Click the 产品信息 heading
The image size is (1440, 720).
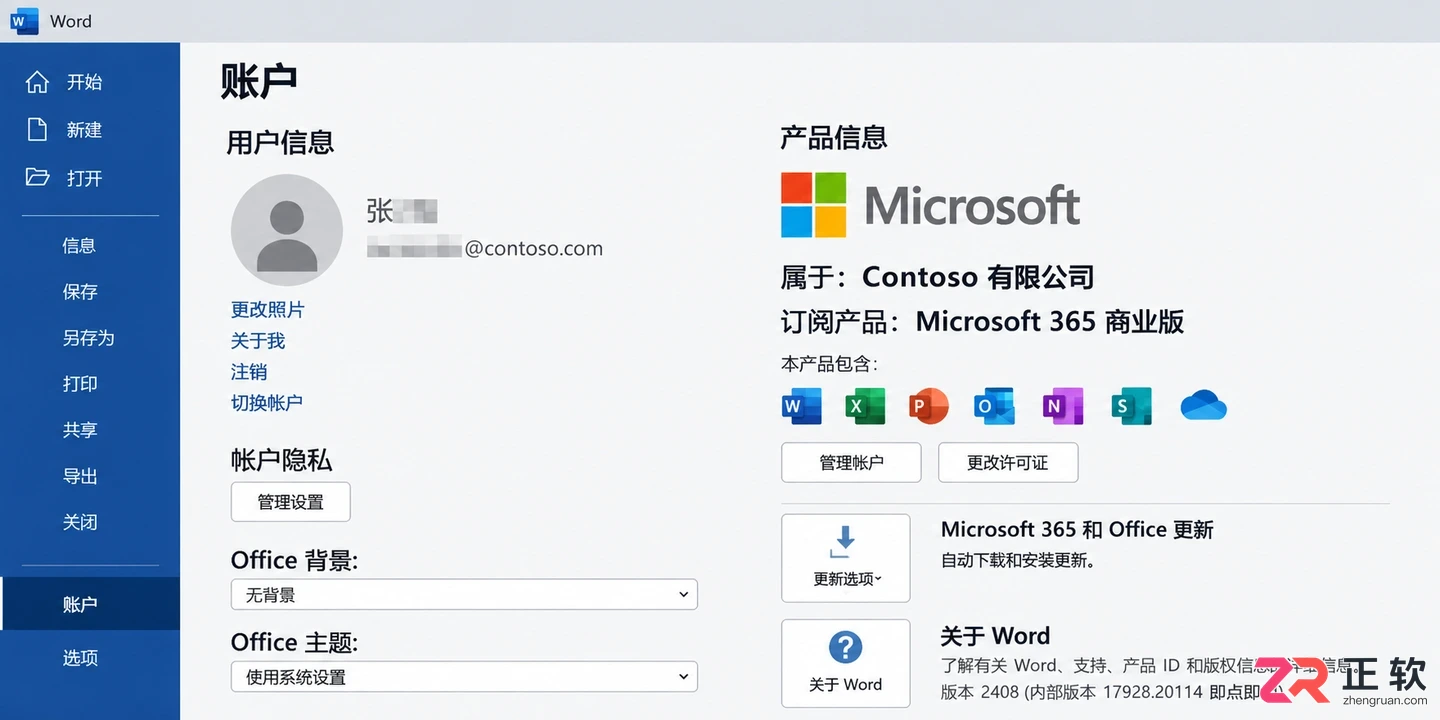coord(834,138)
